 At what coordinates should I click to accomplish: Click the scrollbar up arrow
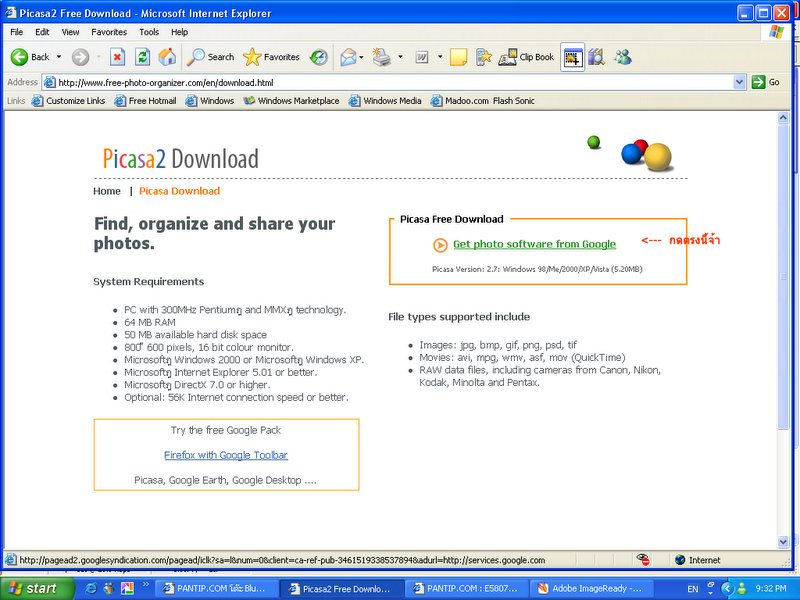[x=783, y=118]
